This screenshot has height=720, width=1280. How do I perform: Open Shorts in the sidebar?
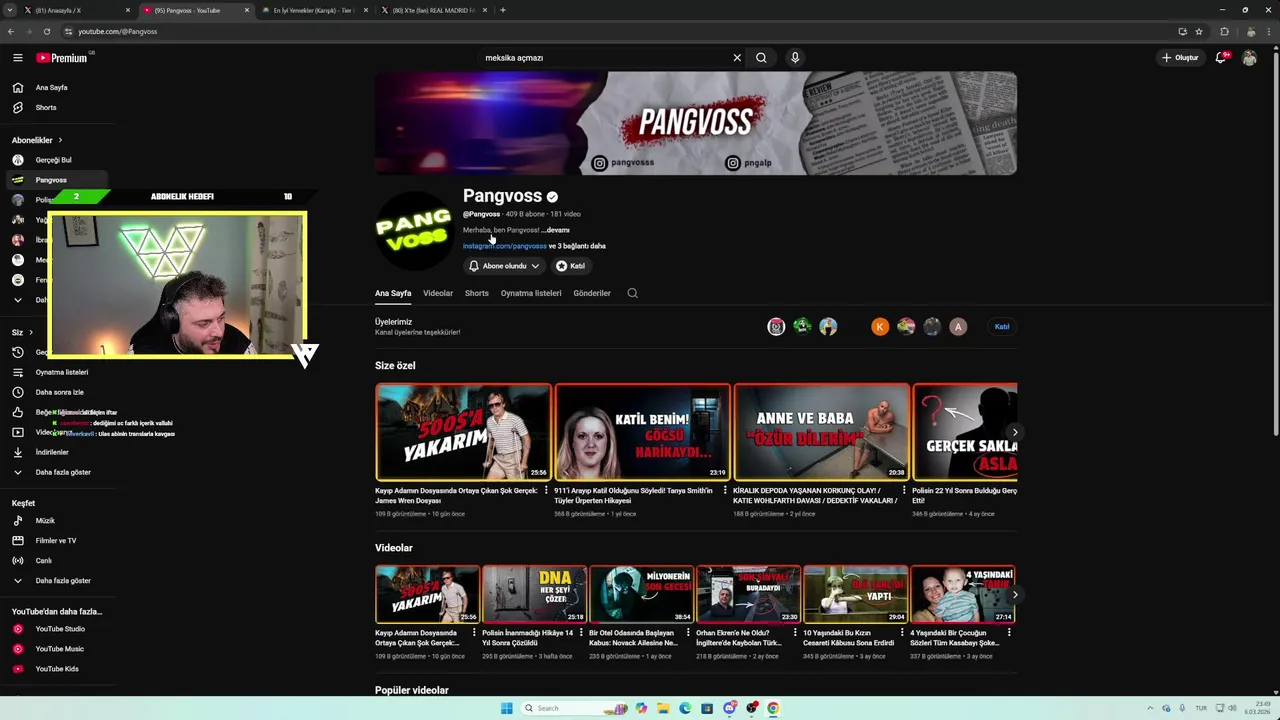(46, 108)
